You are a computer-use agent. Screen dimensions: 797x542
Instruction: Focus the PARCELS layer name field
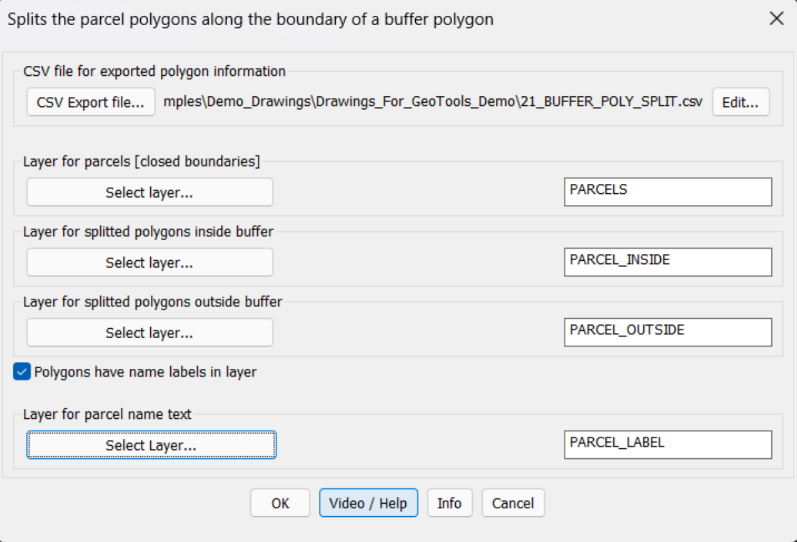[x=667, y=192]
